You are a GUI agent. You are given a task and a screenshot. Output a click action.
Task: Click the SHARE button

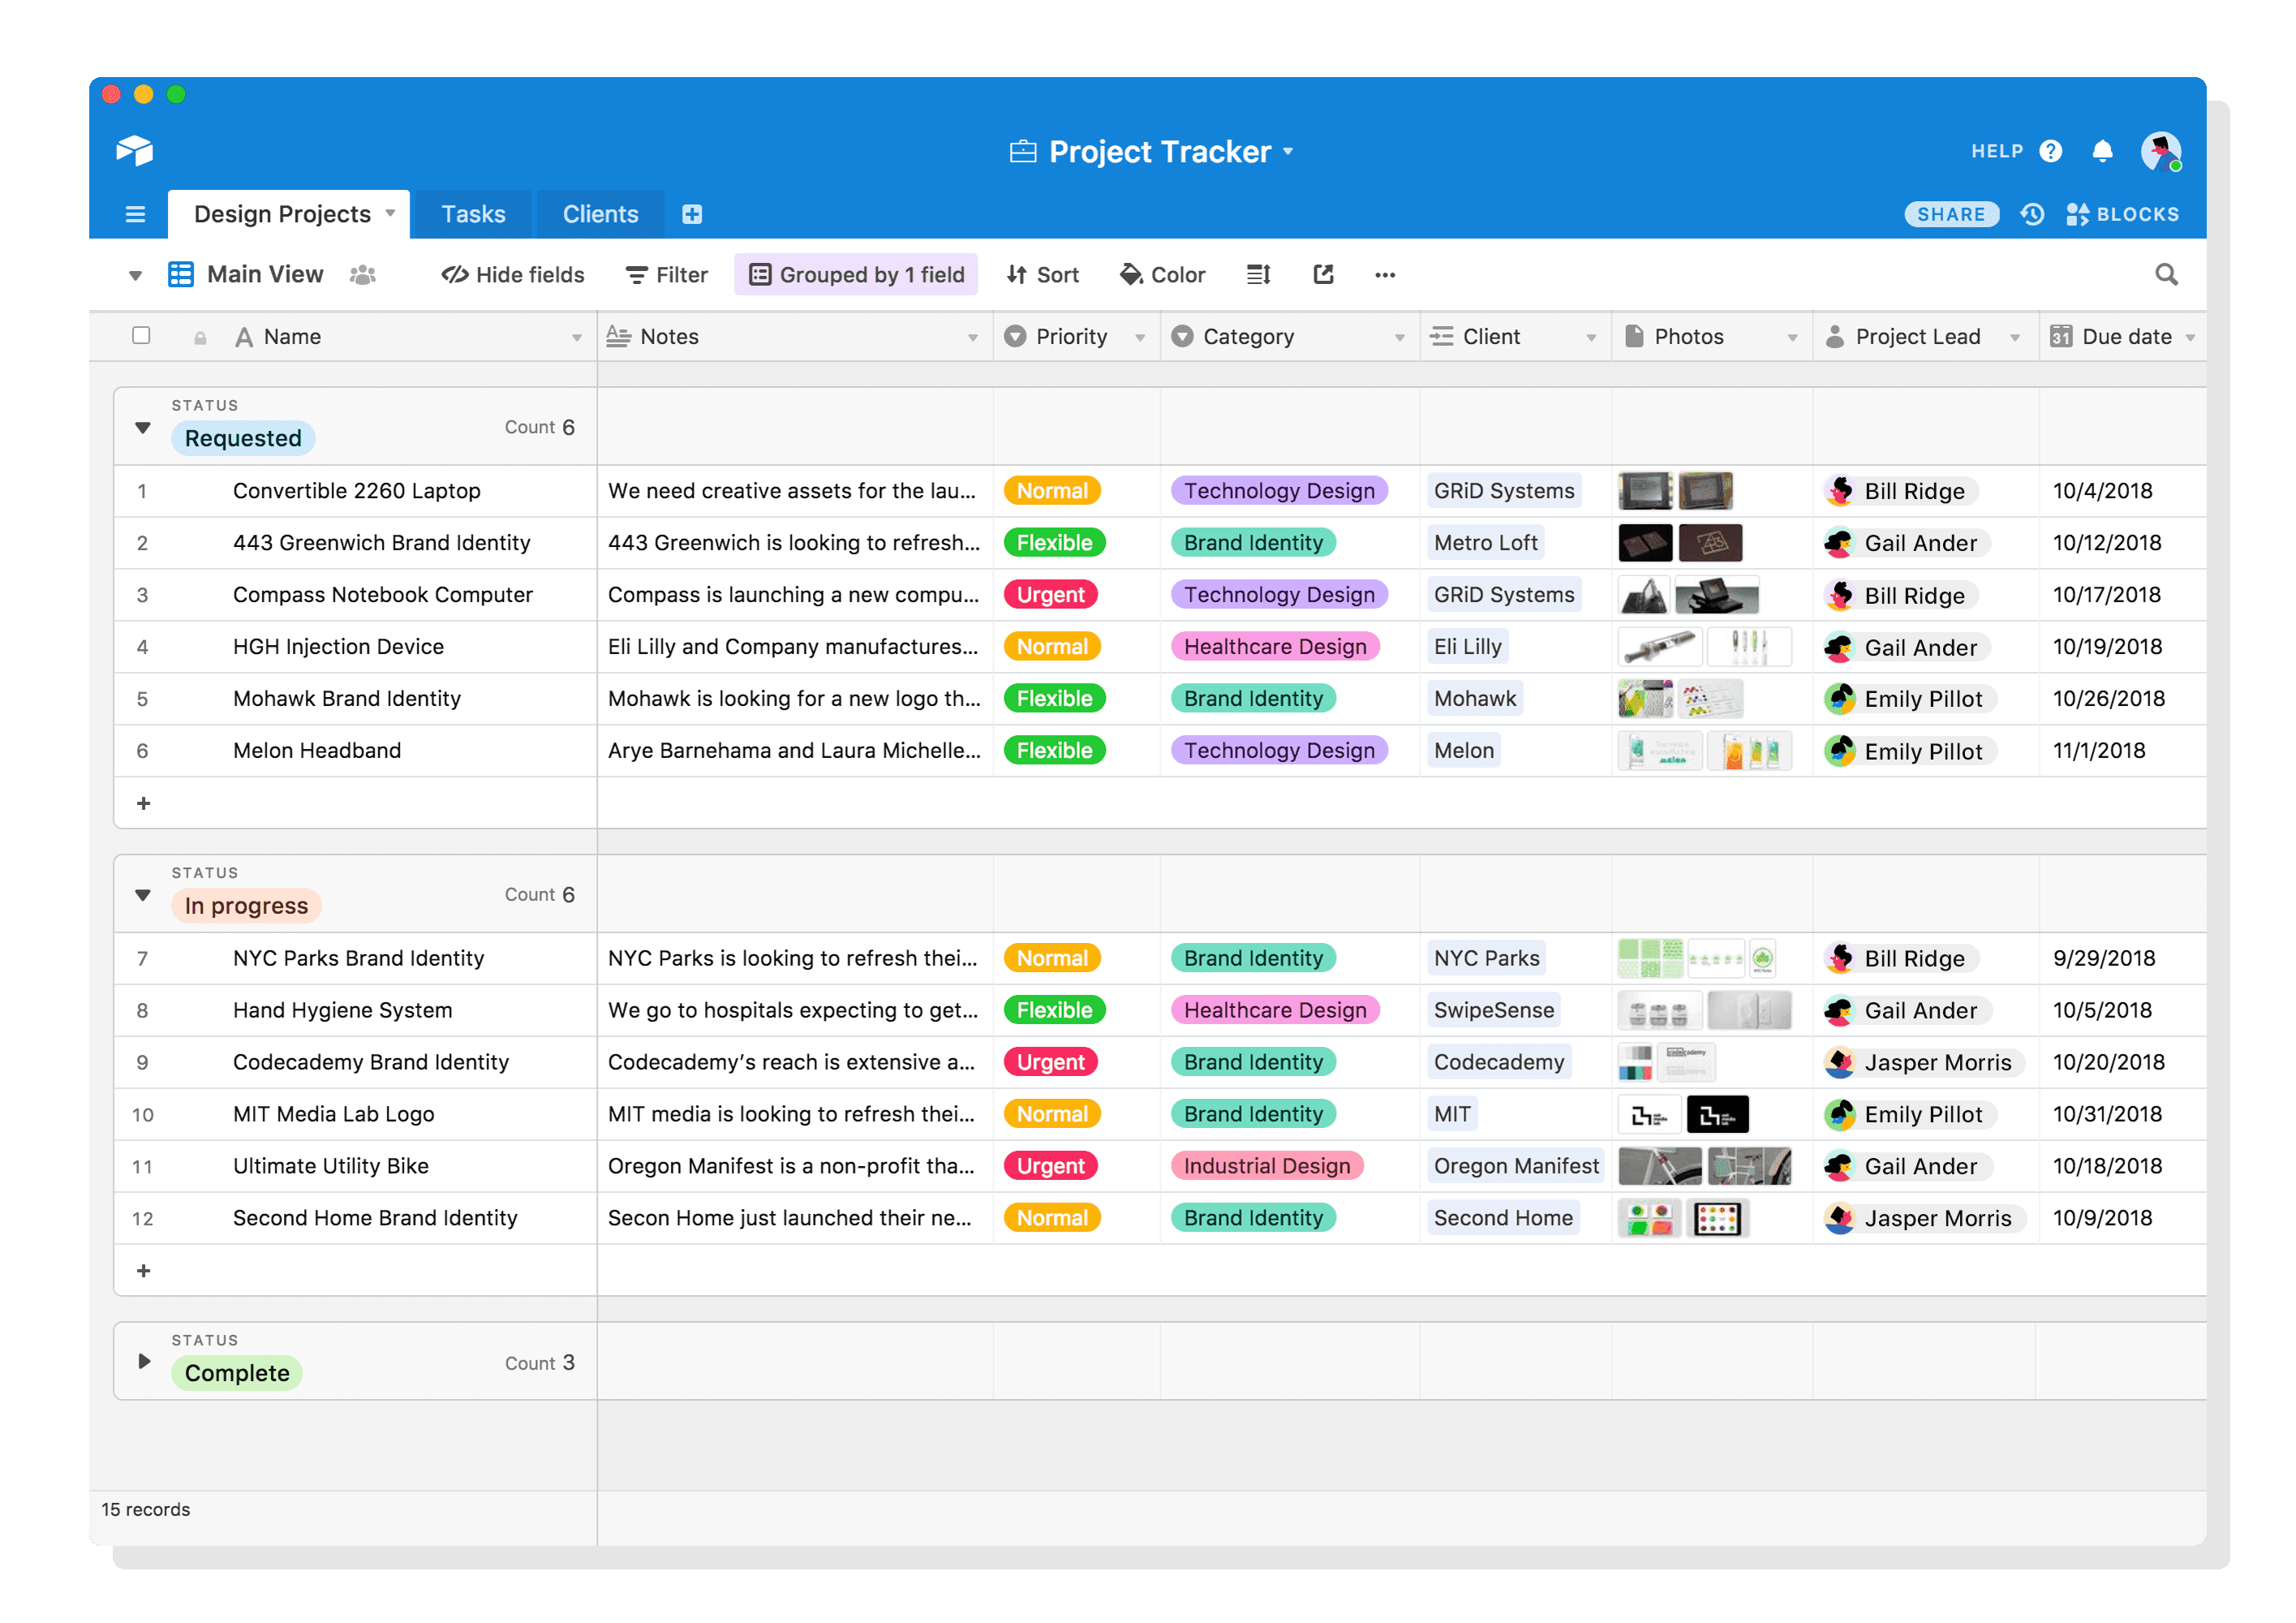coord(1950,213)
